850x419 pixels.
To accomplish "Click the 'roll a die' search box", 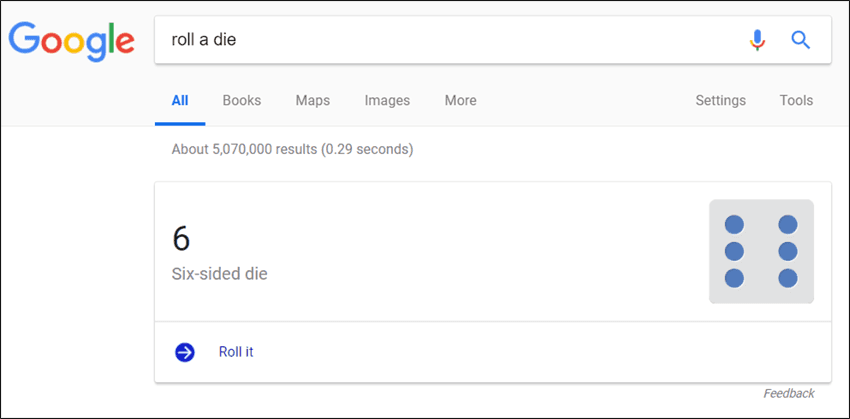I will 493,40.
